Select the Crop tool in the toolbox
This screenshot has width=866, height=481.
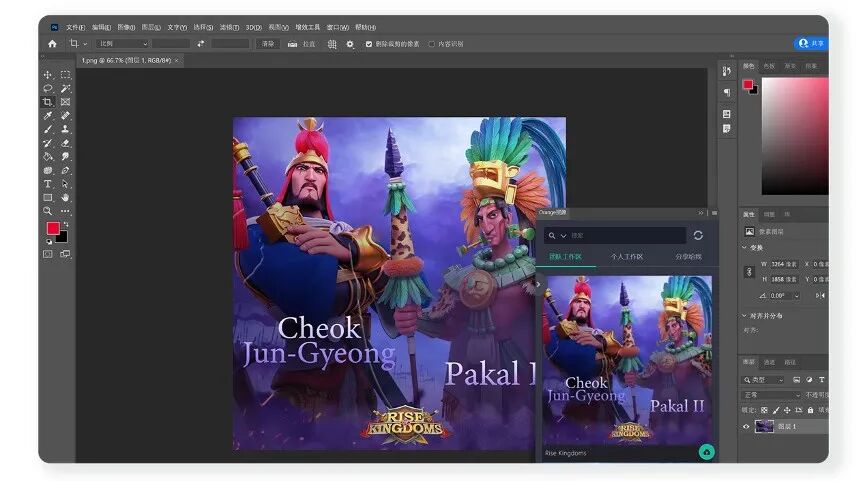click(x=47, y=102)
